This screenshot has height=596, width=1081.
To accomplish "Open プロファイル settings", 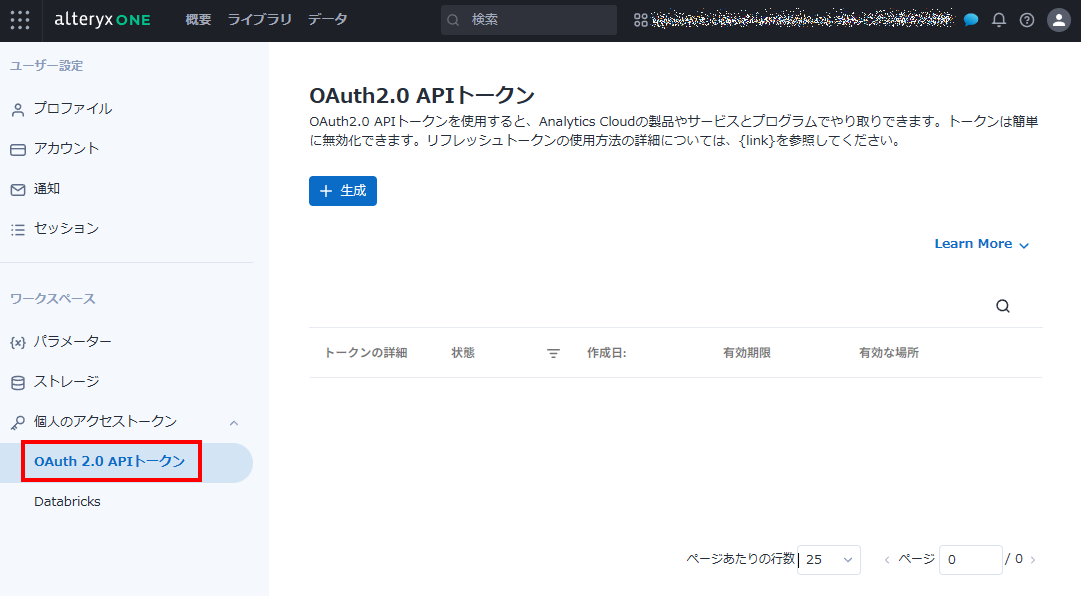I will point(72,109).
